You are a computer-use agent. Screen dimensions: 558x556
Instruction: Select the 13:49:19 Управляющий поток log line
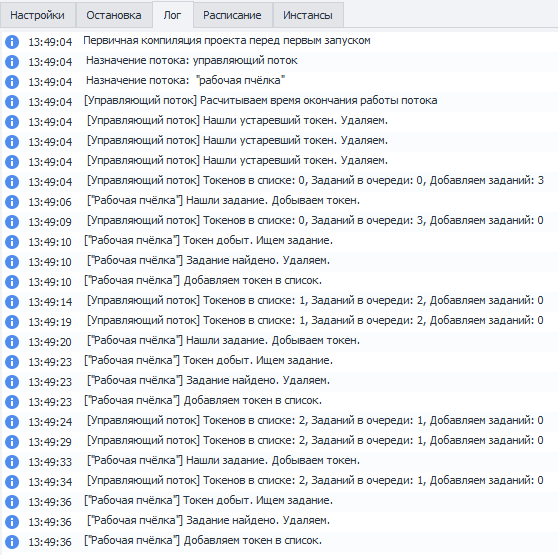click(x=279, y=321)
